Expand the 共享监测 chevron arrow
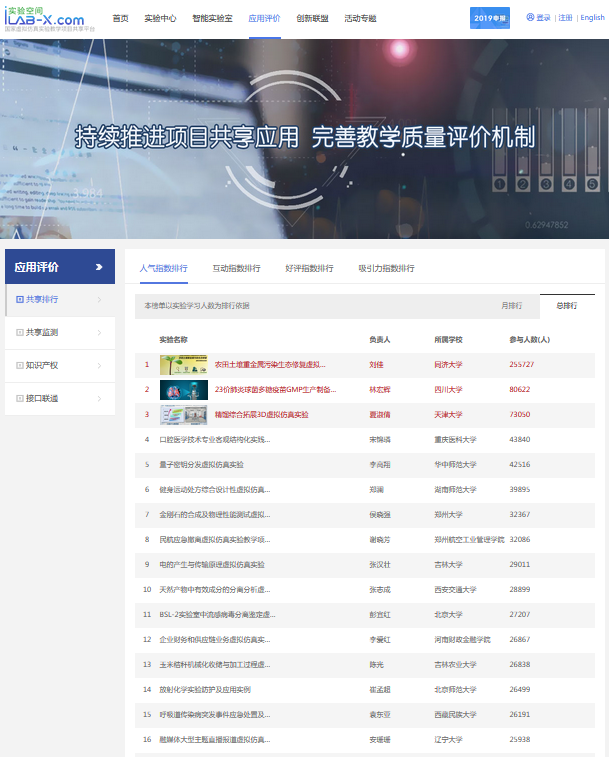This screenshot has width=609, height=757. (99, 332)
